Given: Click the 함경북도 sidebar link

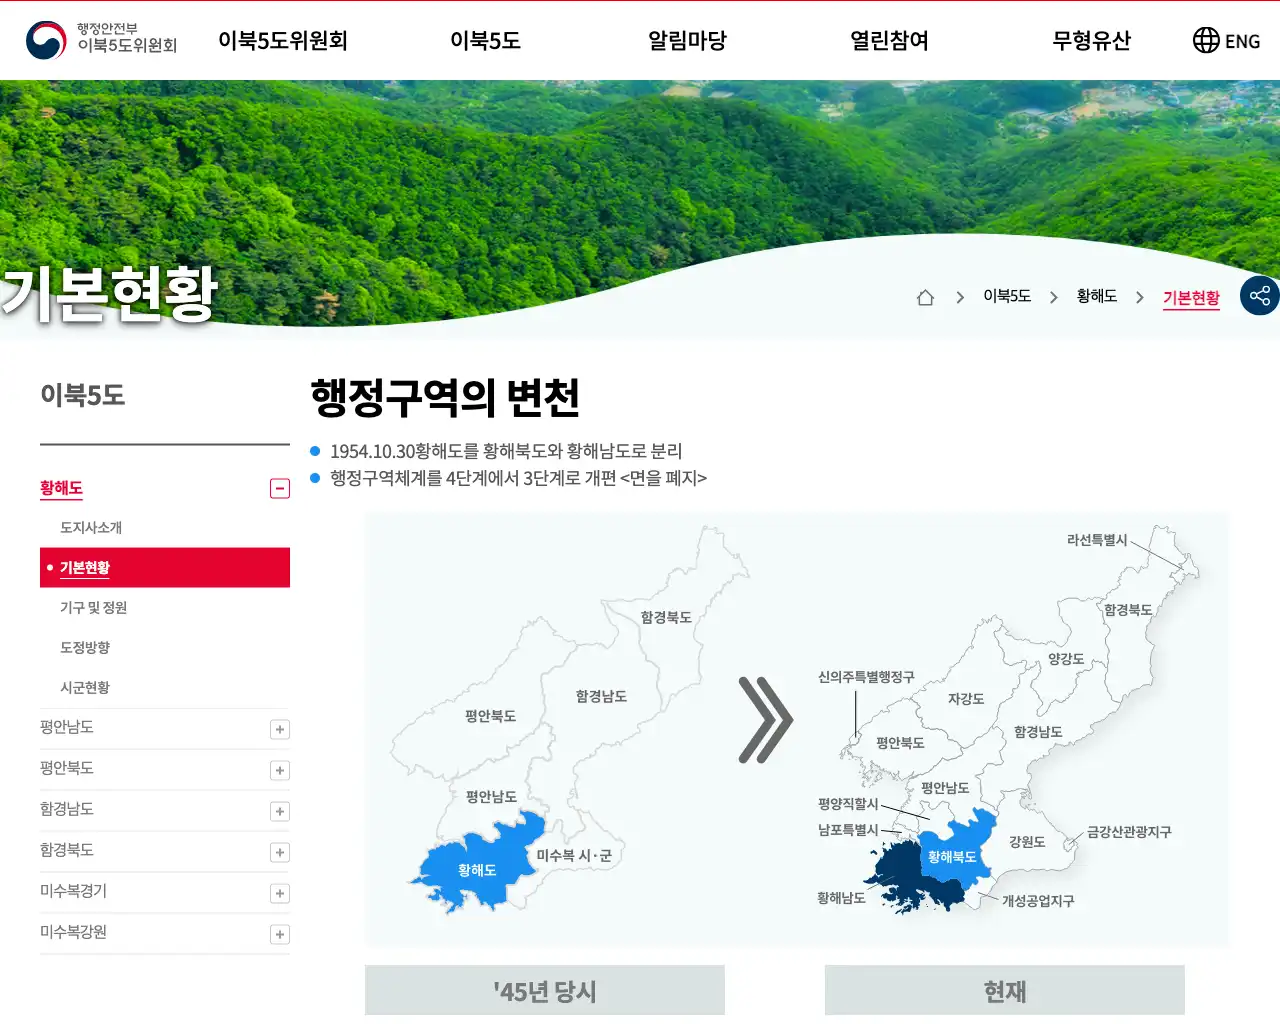Looking at the screenshot, I should (x=67, y=850).
